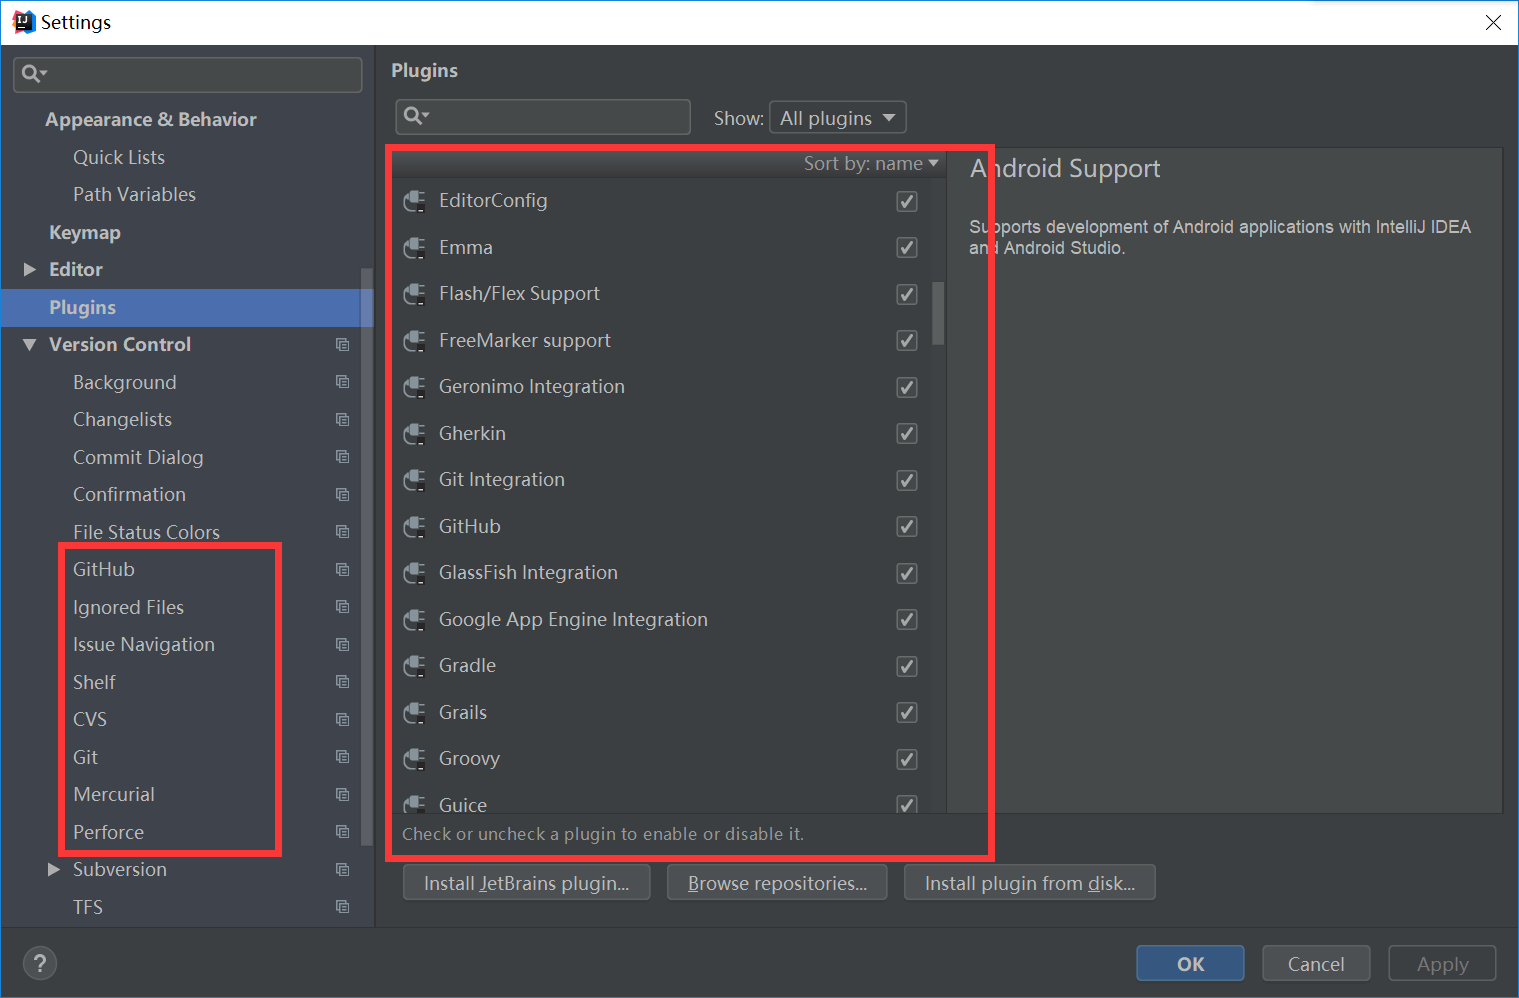The image size is (1519, 998).
Task: Disable the FreeMarker support plugin
Action: 907,341
